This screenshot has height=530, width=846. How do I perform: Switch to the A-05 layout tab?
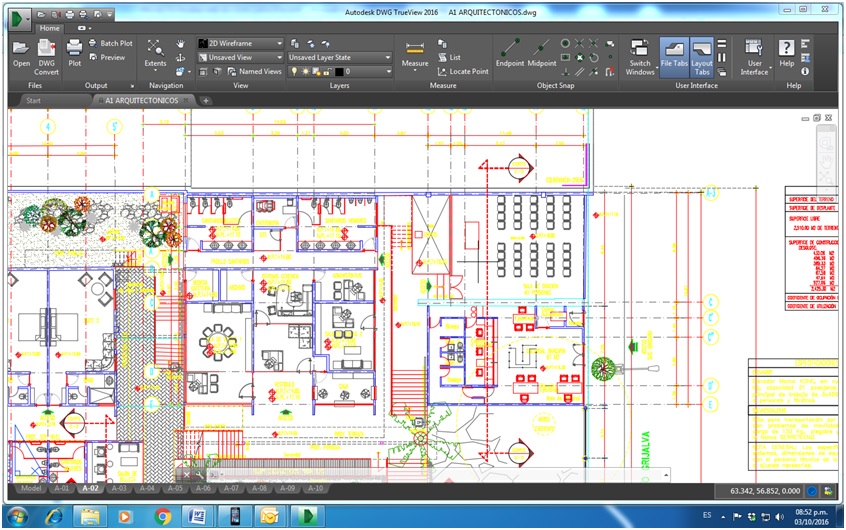(175, 488)
